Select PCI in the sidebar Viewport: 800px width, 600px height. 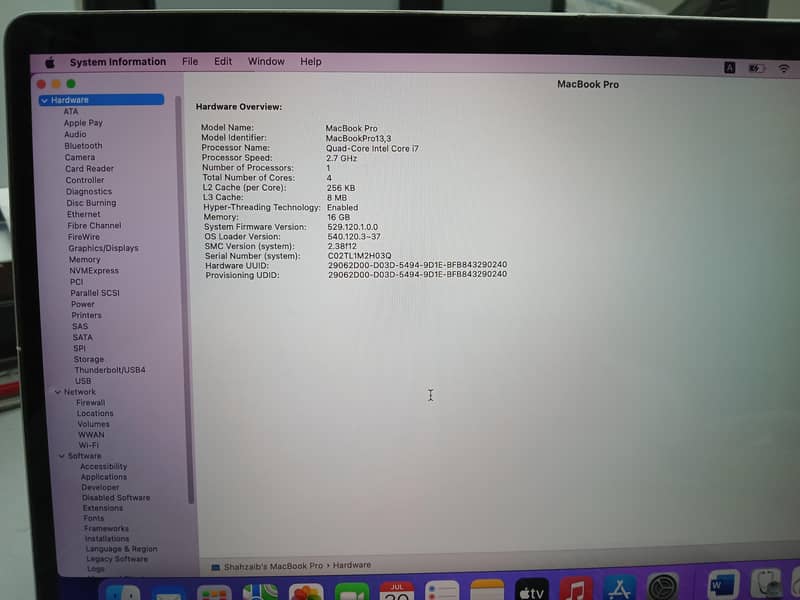pos(77,282)
